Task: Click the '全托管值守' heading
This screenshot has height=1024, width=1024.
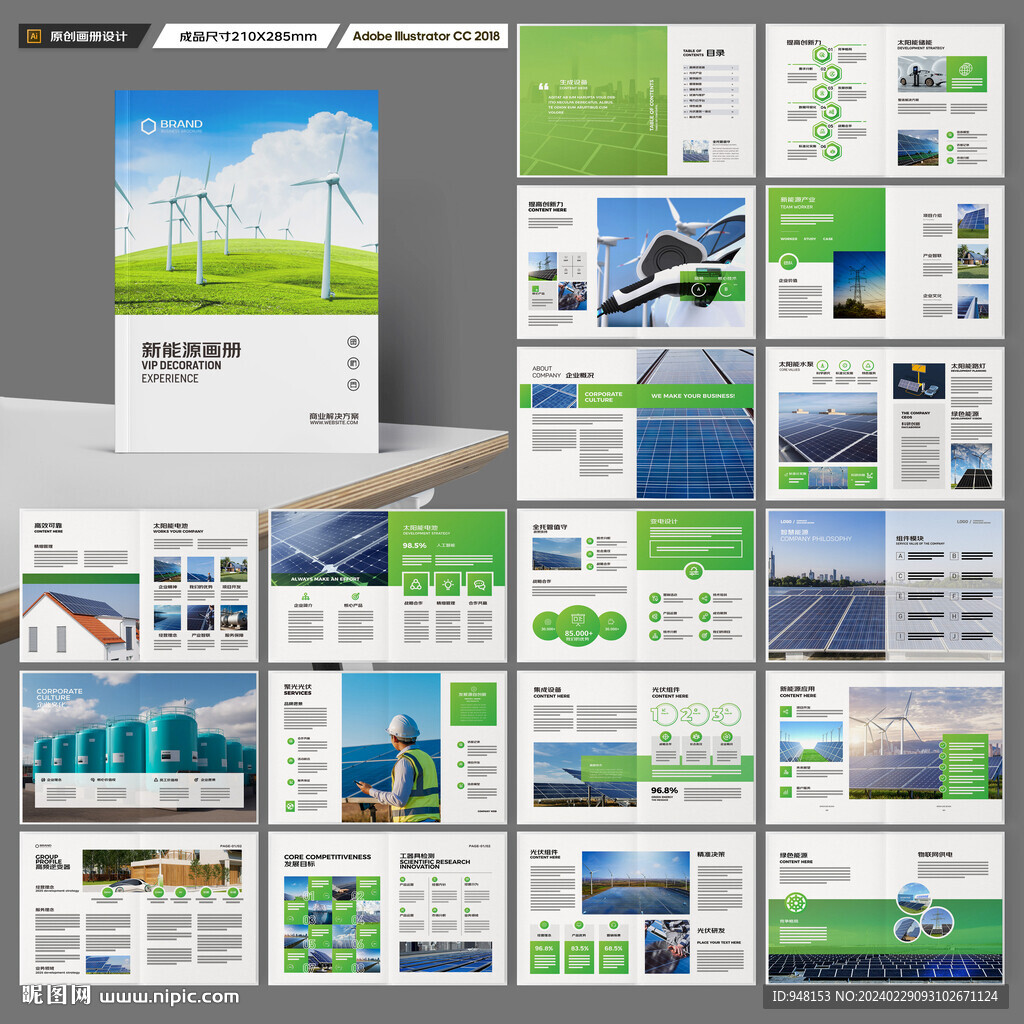Action: coord(549,527)
